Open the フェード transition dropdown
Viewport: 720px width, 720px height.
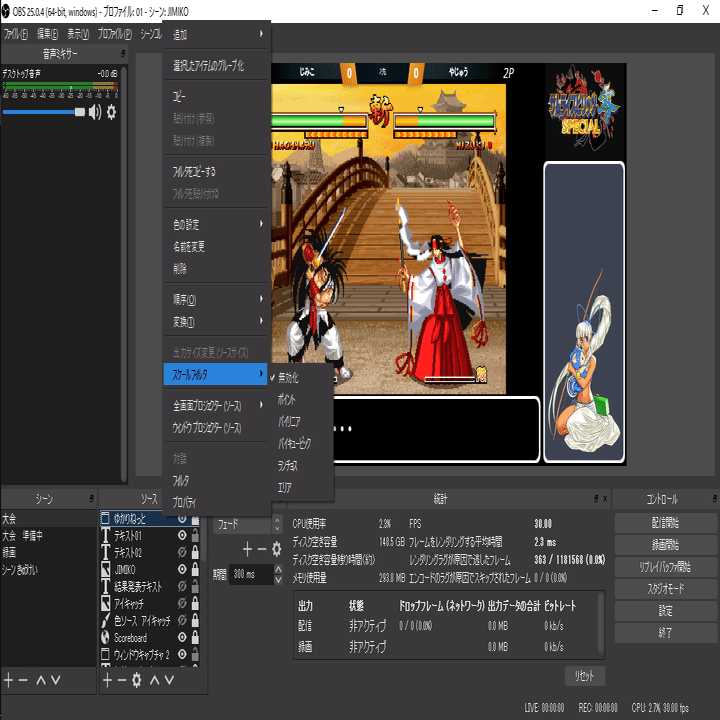(x=247, y=524)
